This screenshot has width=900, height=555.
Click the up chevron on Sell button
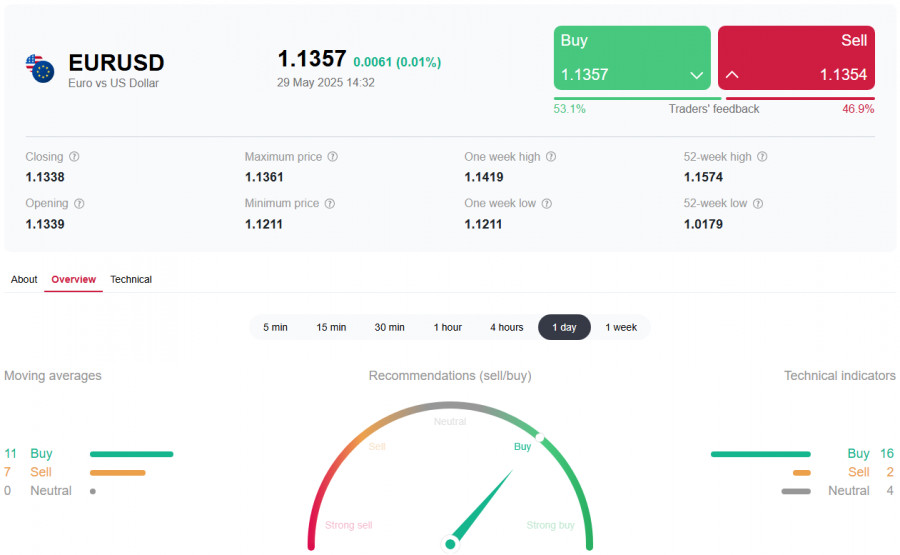click(x=732, y=75)
